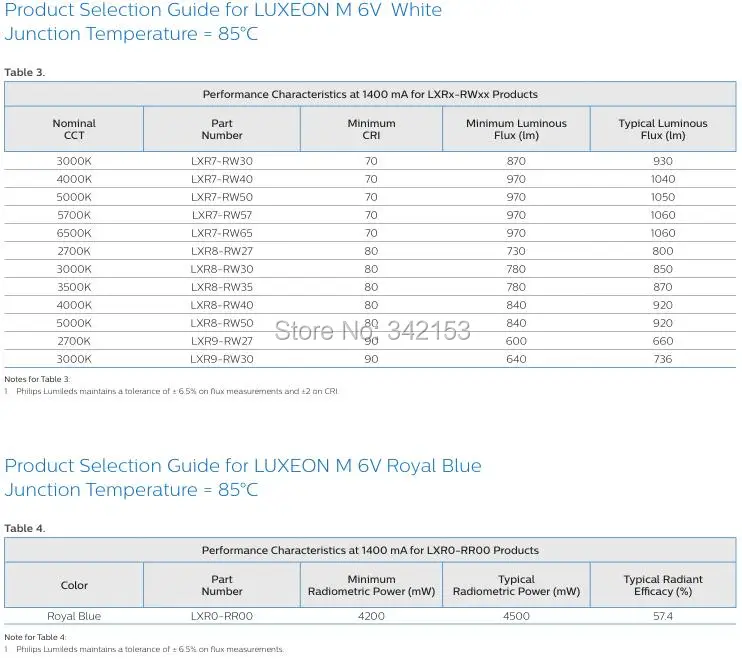Click typical flux value 1050
This screenshot has height=660, width=742.
click(x=663, y=197)
